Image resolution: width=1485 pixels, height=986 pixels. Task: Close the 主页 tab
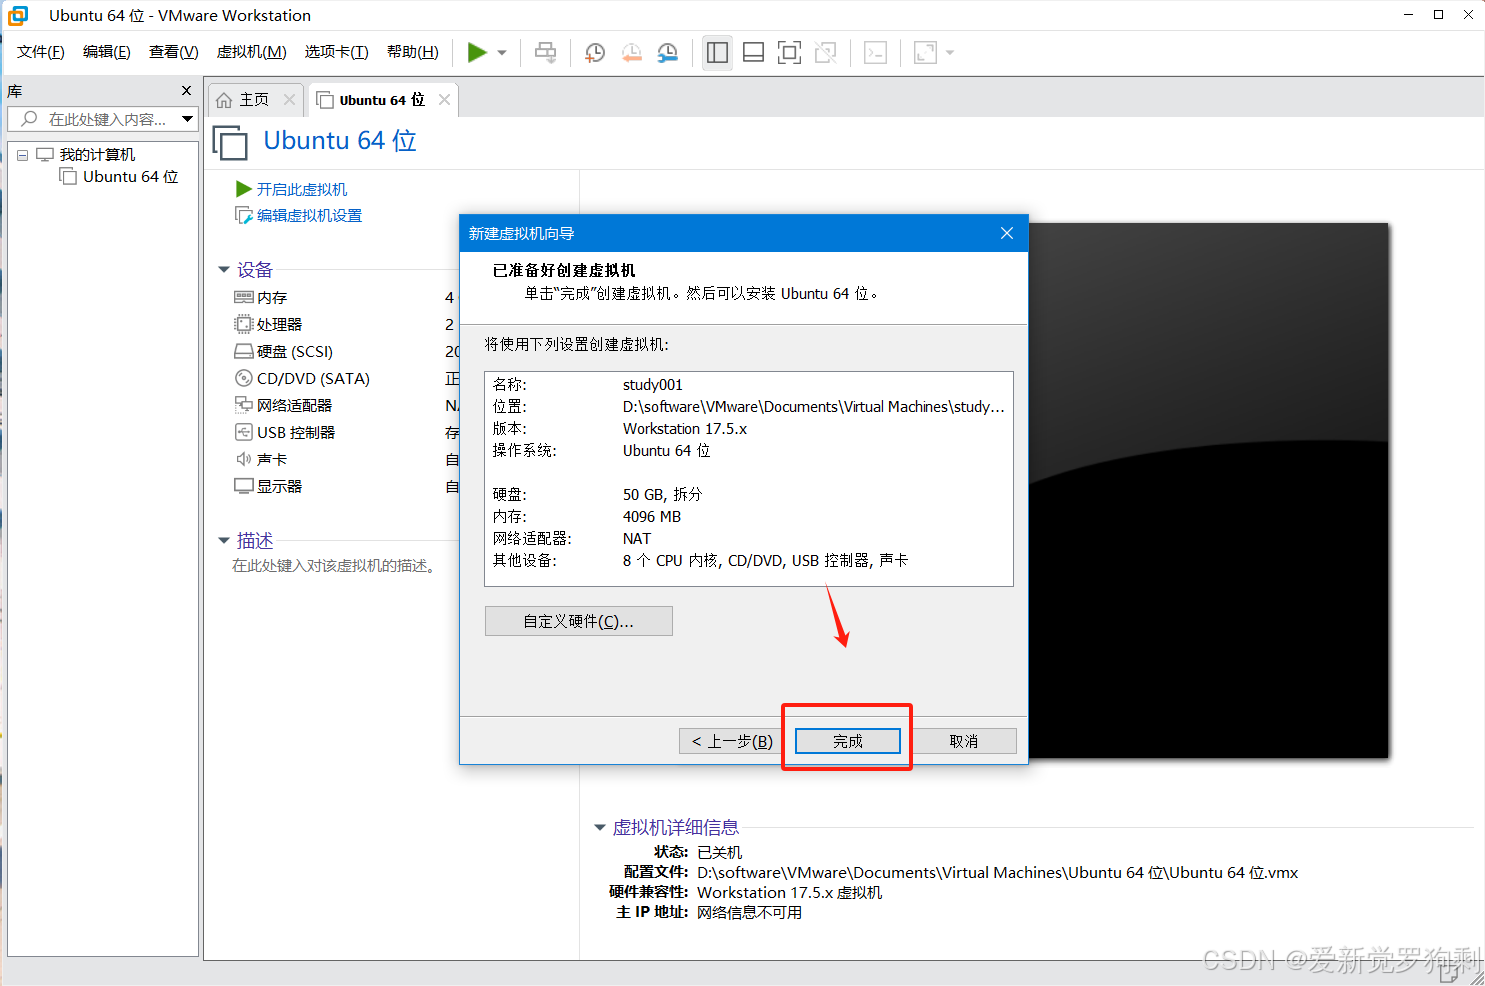(289, 99)
